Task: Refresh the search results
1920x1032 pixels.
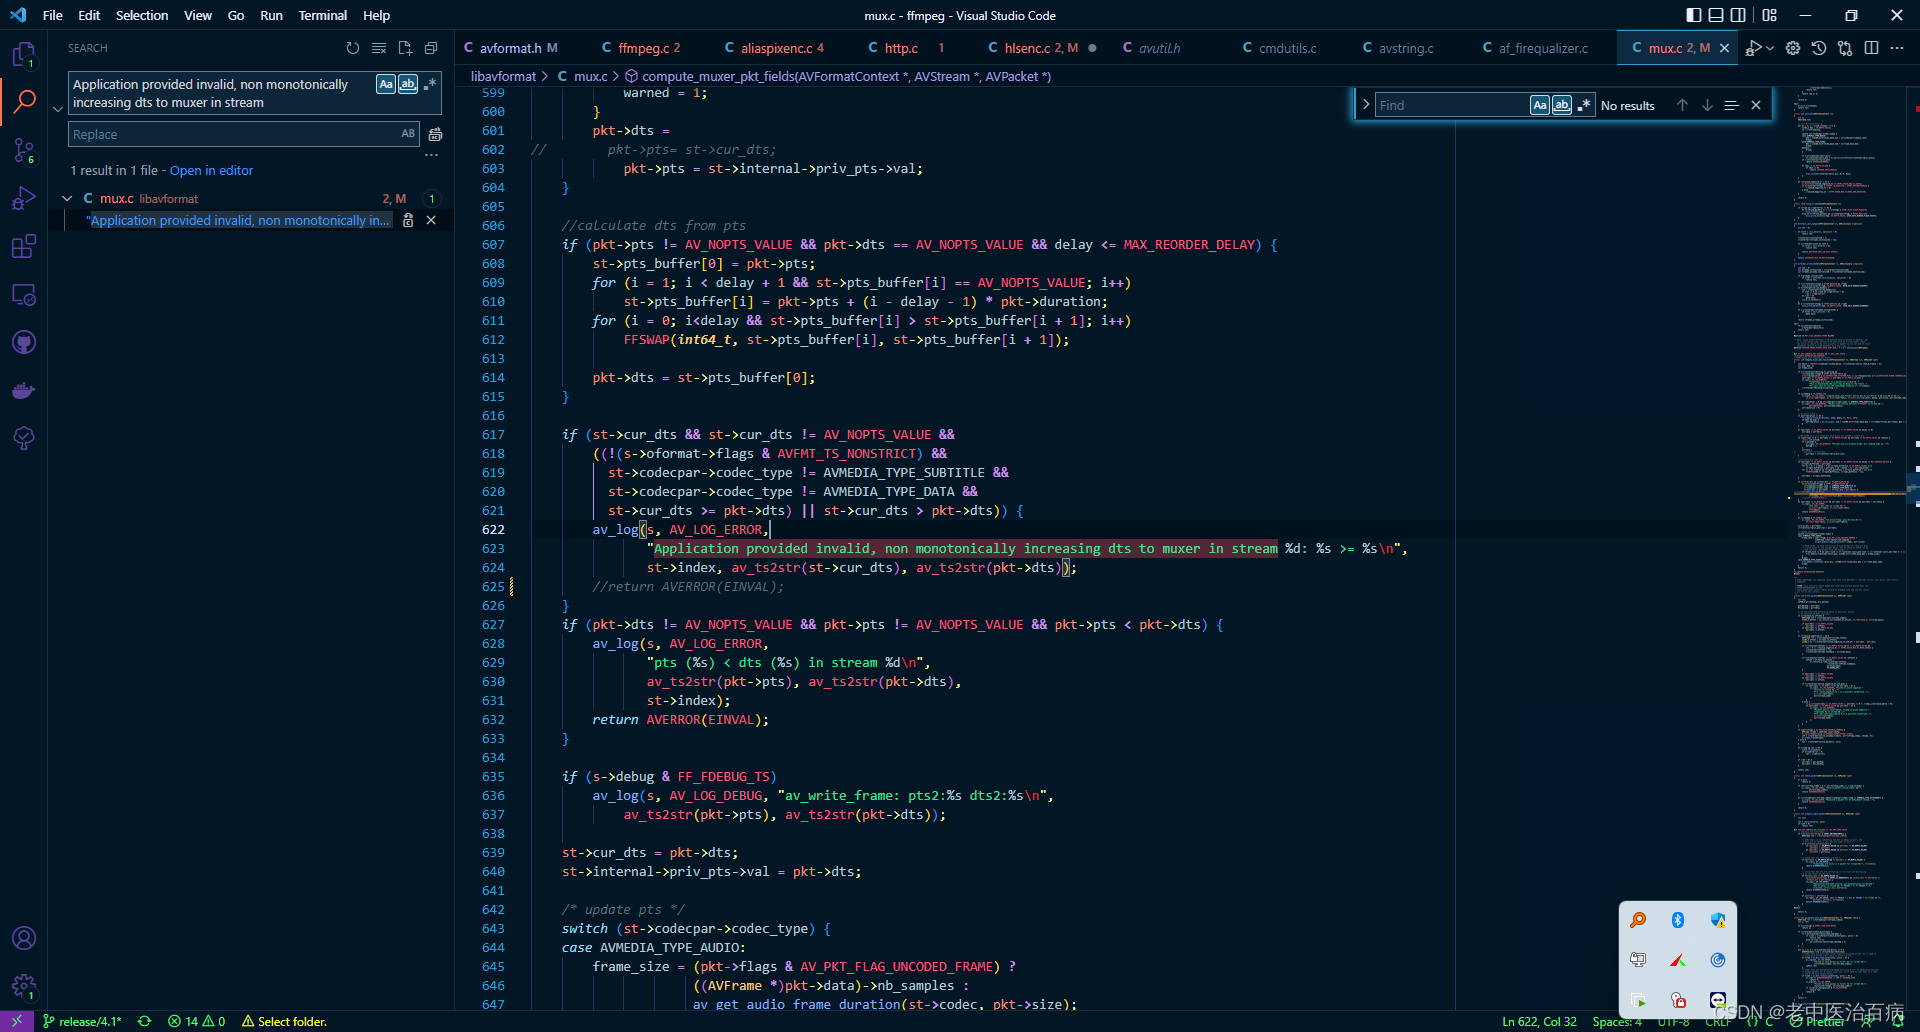Action: [353, 48]
